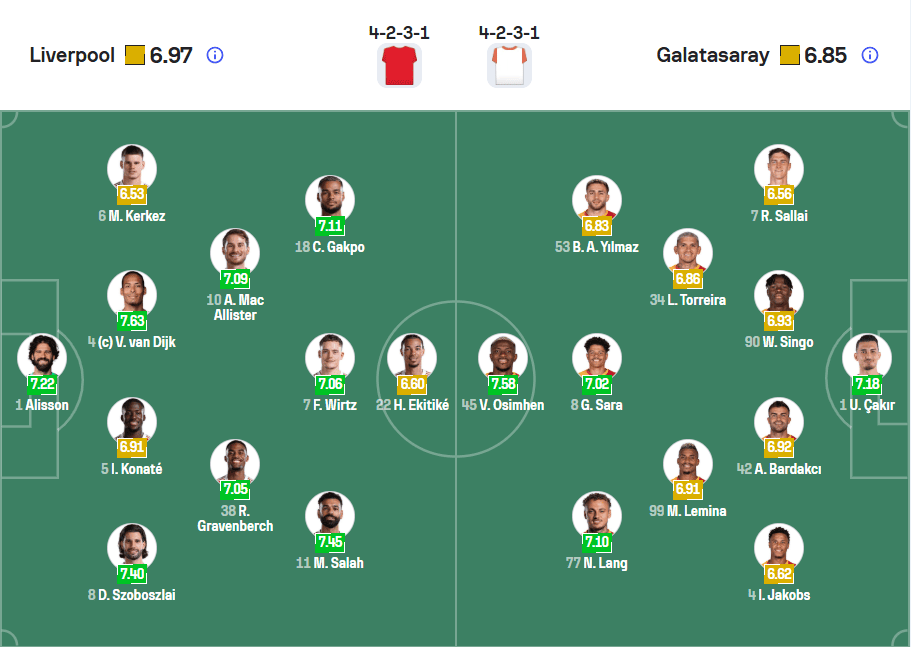Click the info icon next to Liverpool rating

coord(215,55)
